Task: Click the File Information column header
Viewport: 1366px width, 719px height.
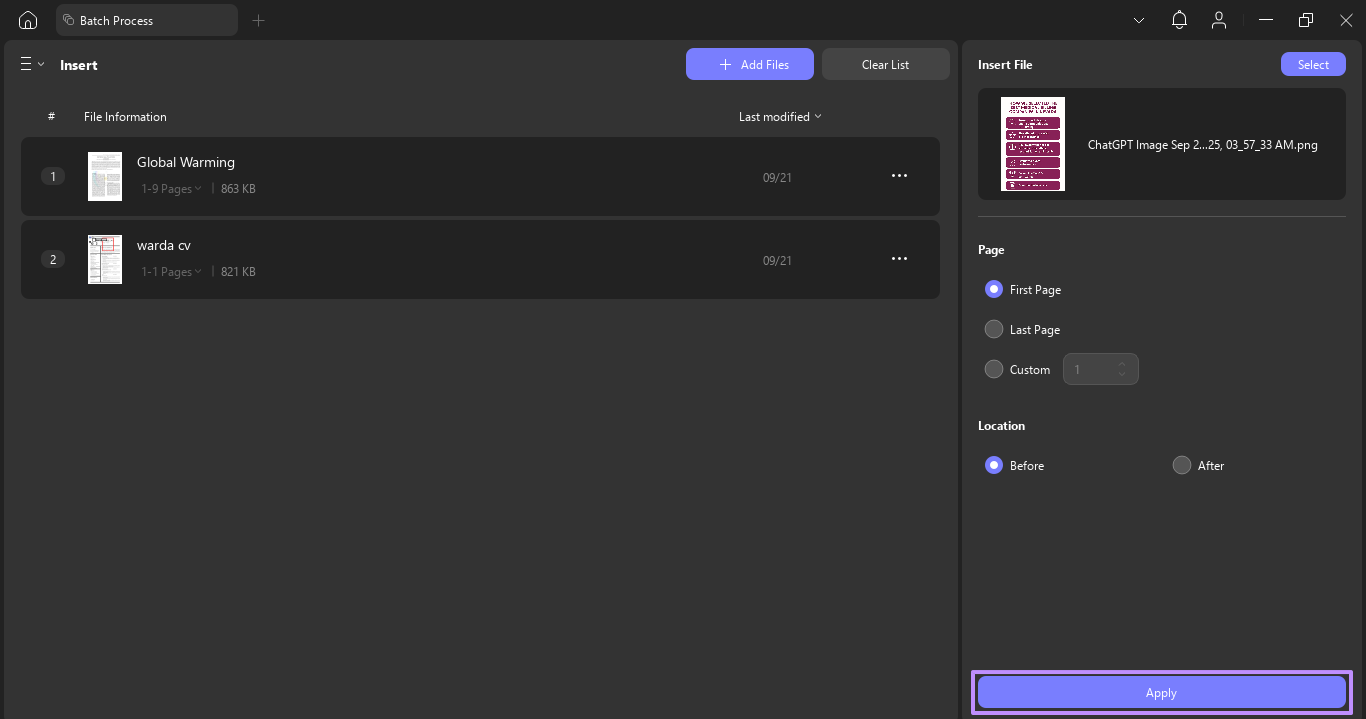Action: pyautogui.click(x=125, y=117)
